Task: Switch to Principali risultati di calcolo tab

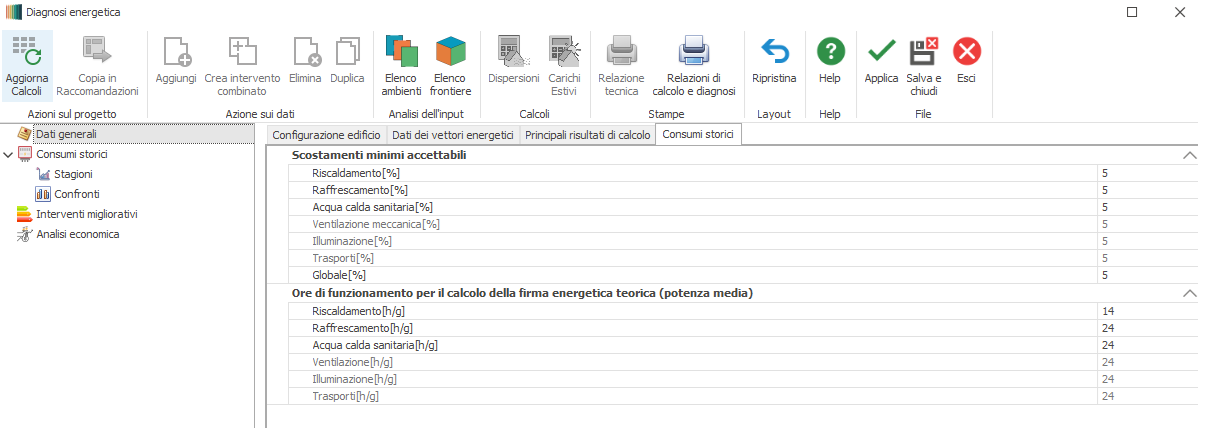Action: [587, 135]
